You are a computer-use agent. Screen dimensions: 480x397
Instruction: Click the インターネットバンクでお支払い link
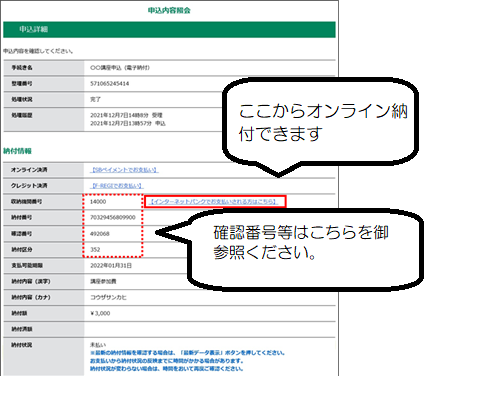pos(215,202)
